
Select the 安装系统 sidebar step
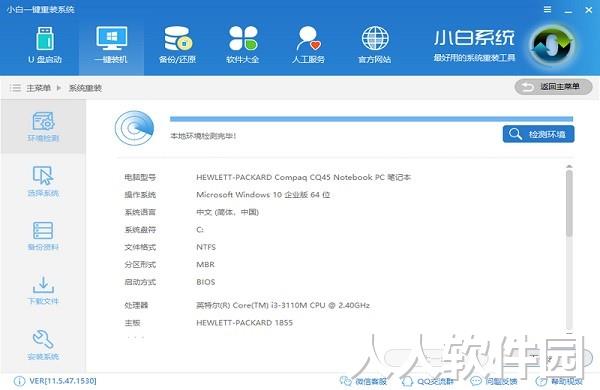click(43, 345)
